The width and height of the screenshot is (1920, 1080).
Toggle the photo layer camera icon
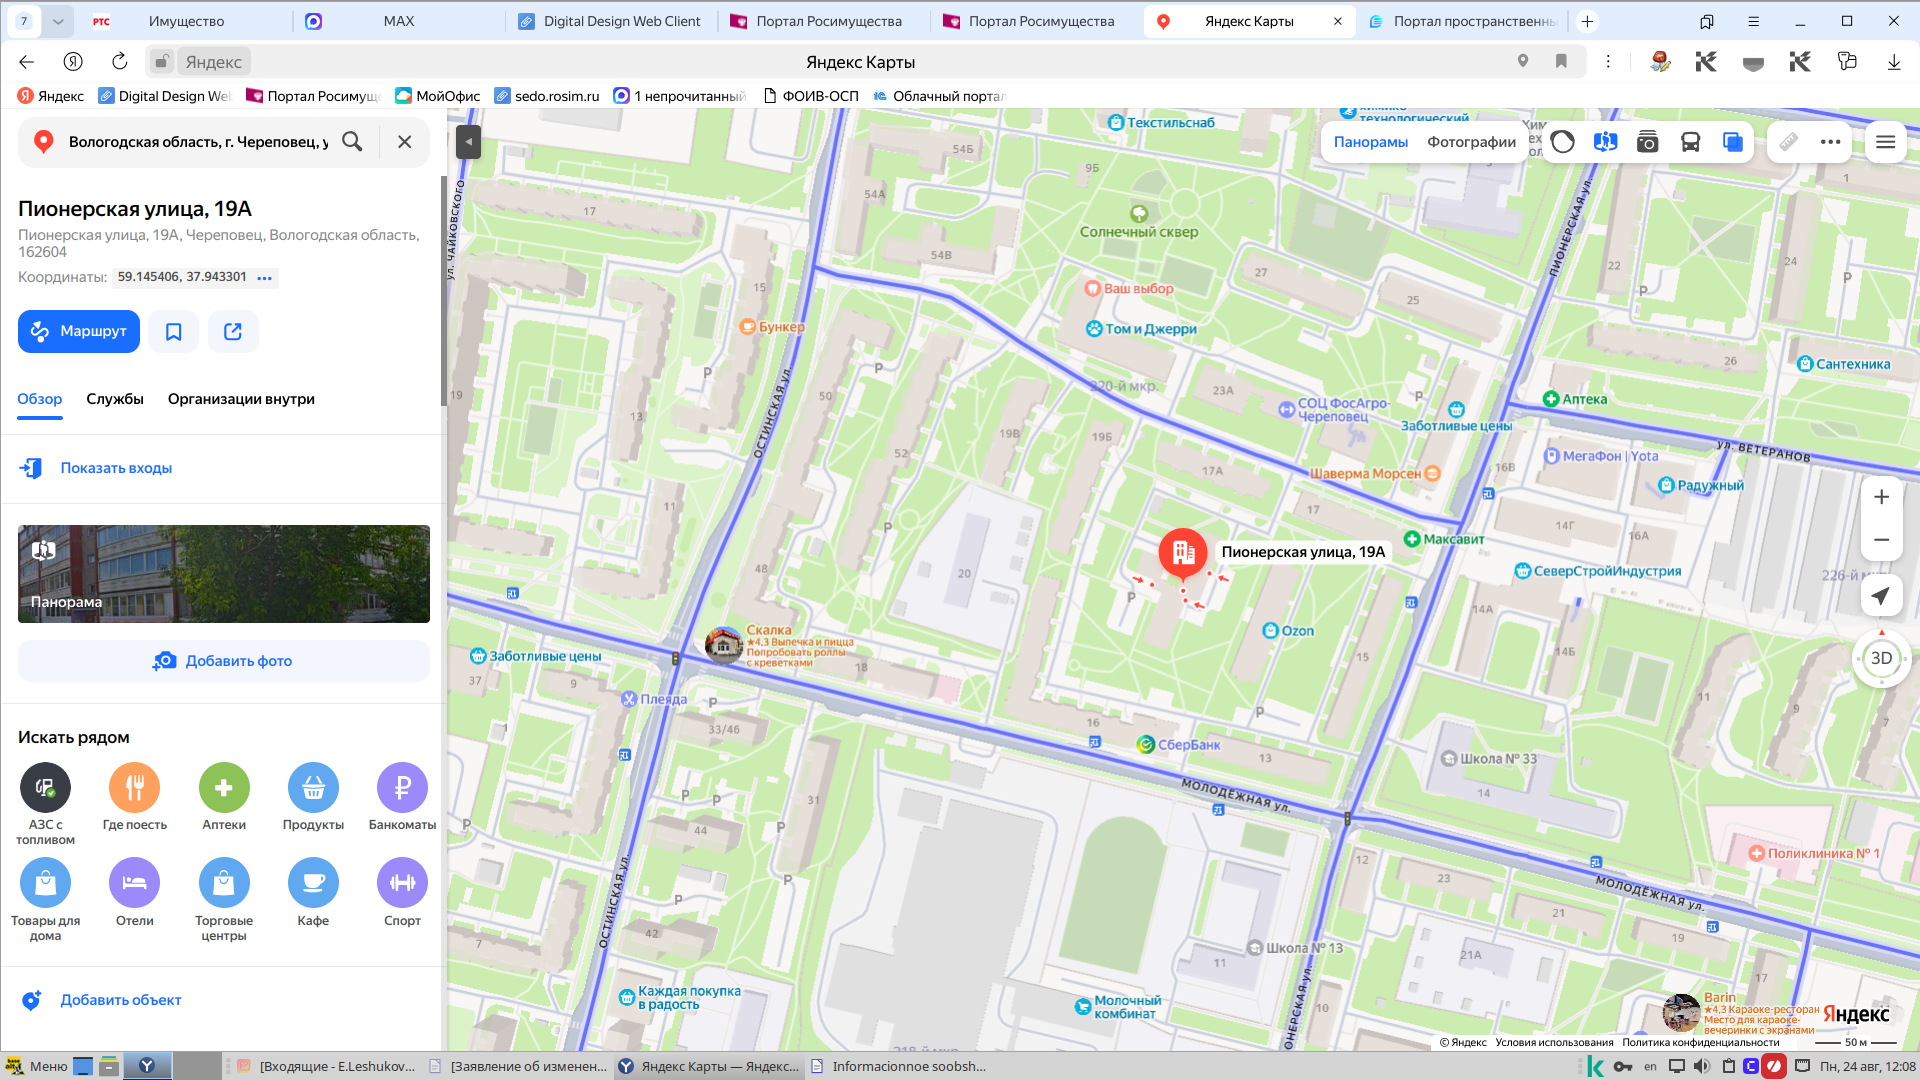click(1648, 142)
